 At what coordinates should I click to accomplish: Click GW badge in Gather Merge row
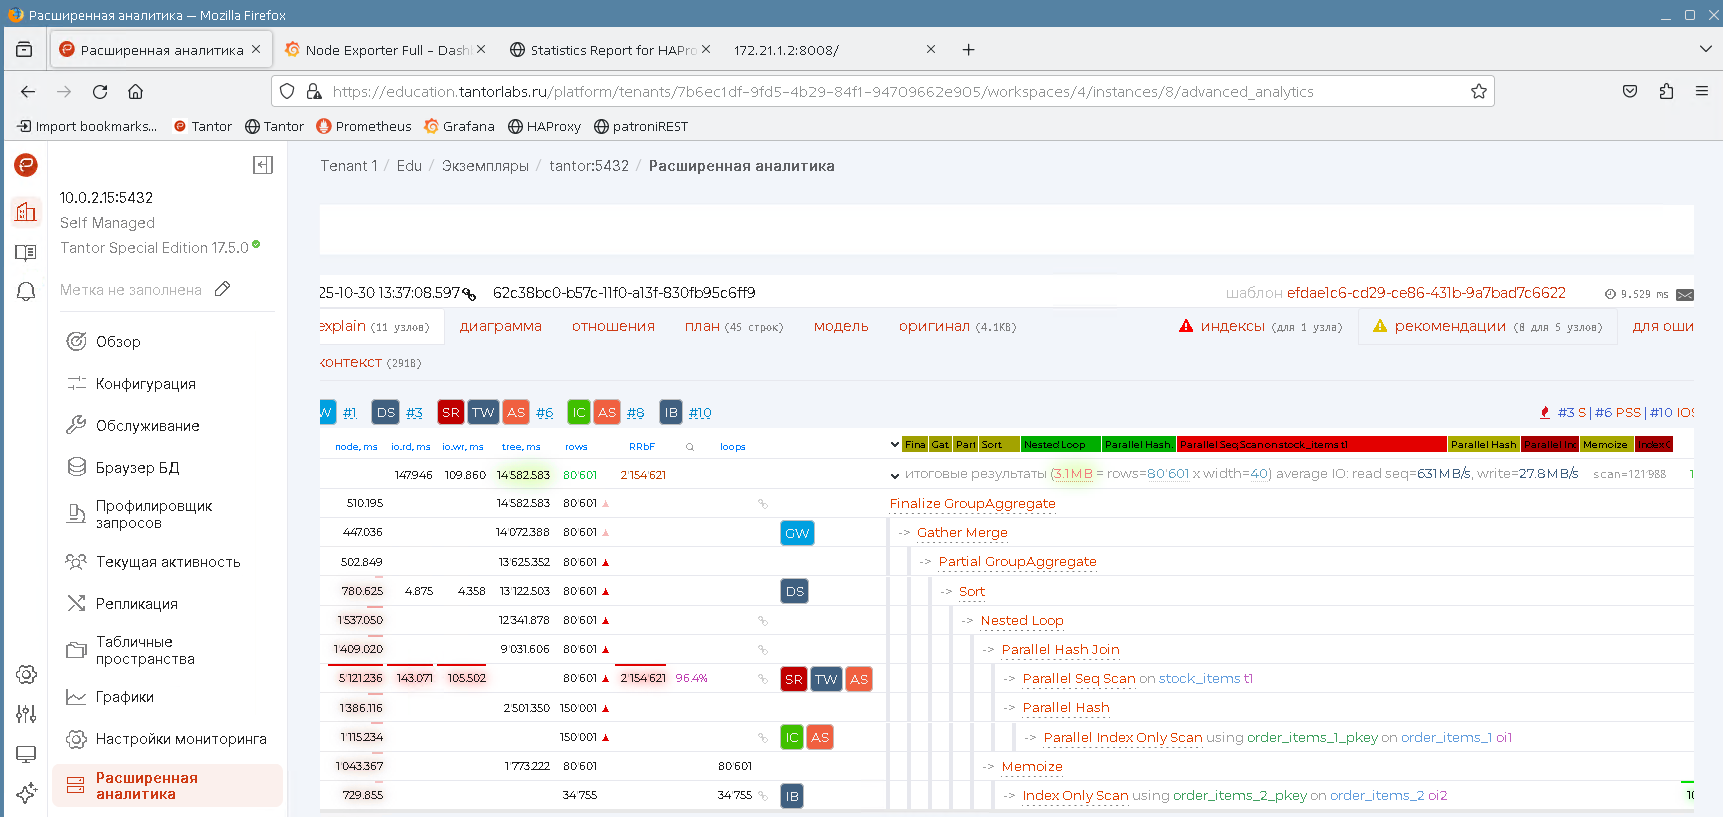tap(797, 533)
